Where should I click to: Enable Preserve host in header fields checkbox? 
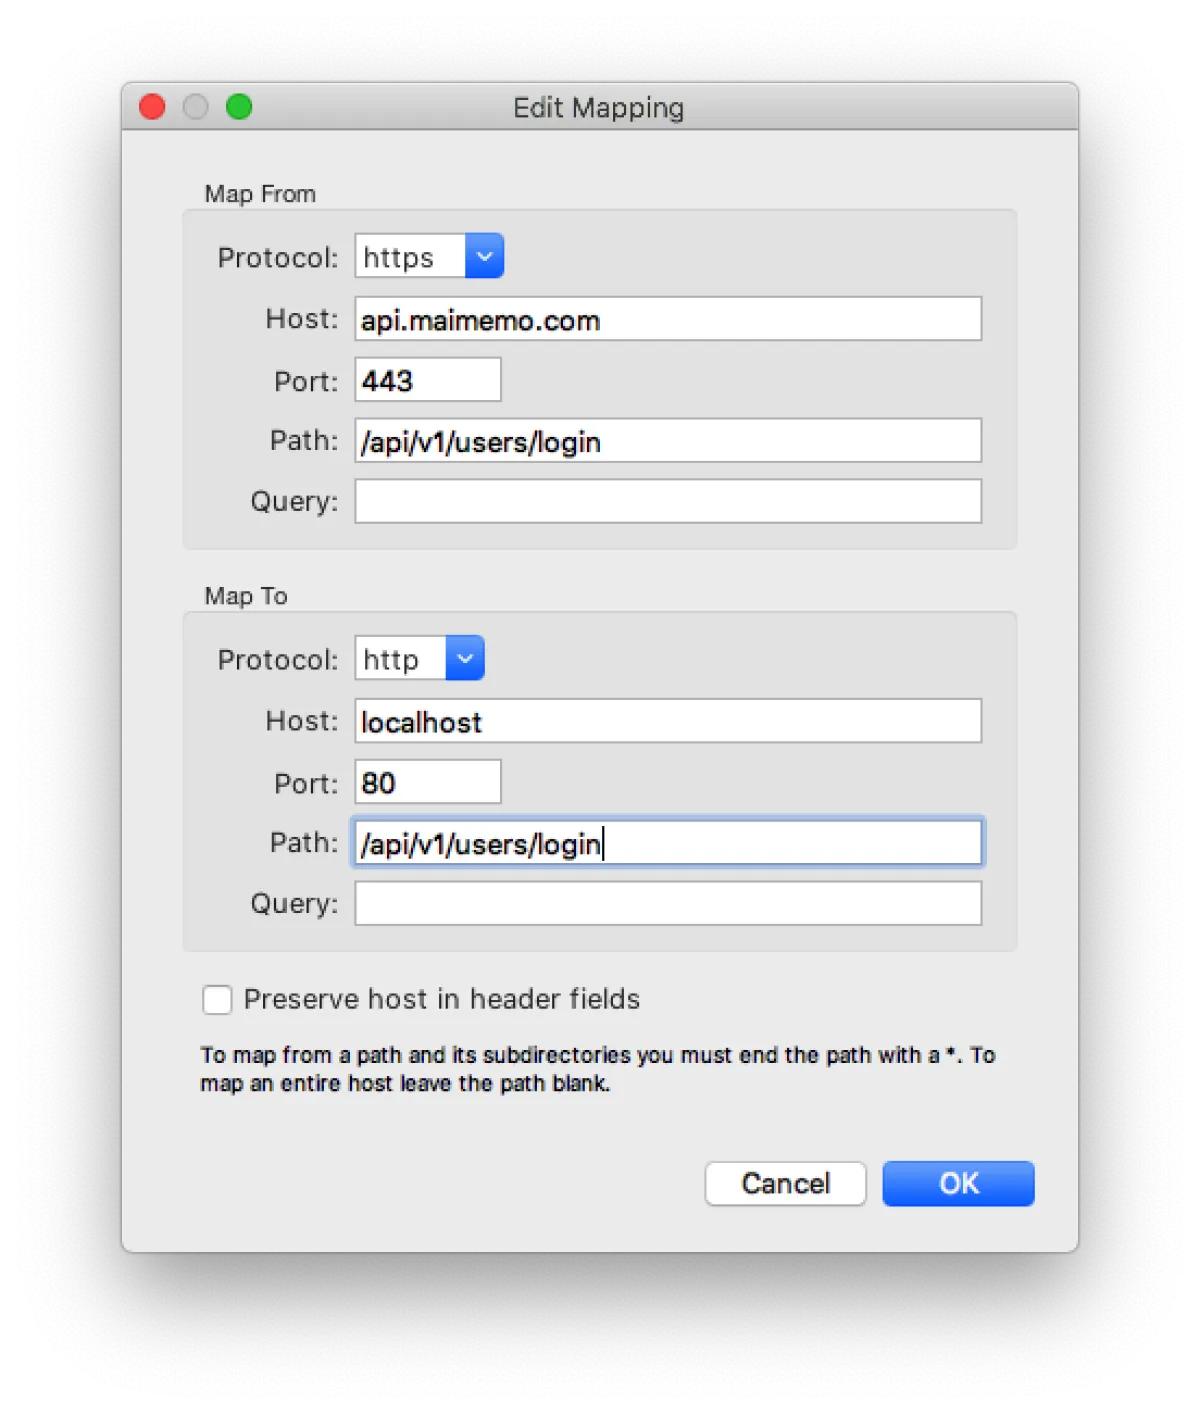(x=217, y=999)
